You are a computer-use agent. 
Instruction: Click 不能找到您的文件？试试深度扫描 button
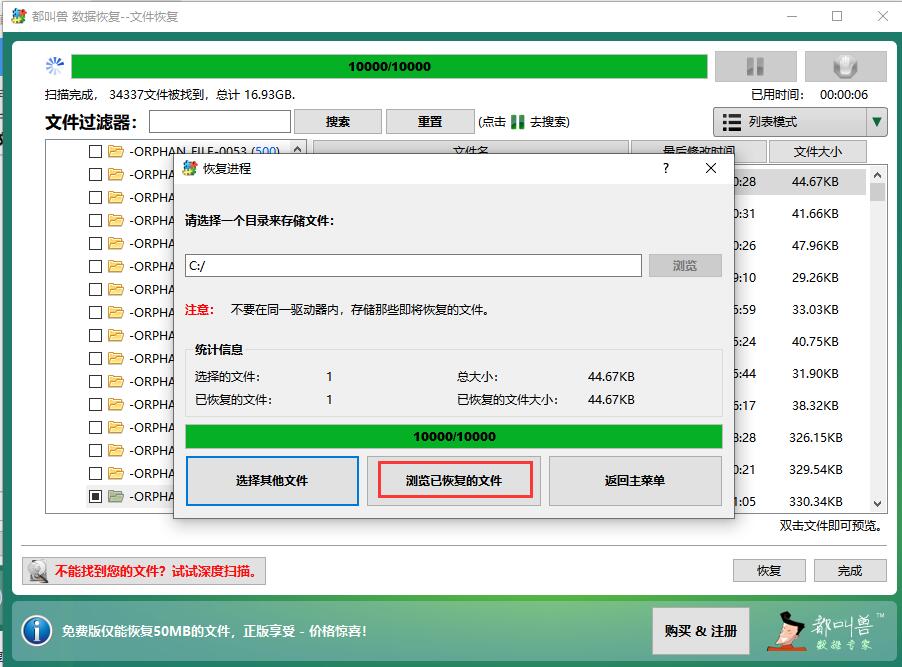pos(144,571)
